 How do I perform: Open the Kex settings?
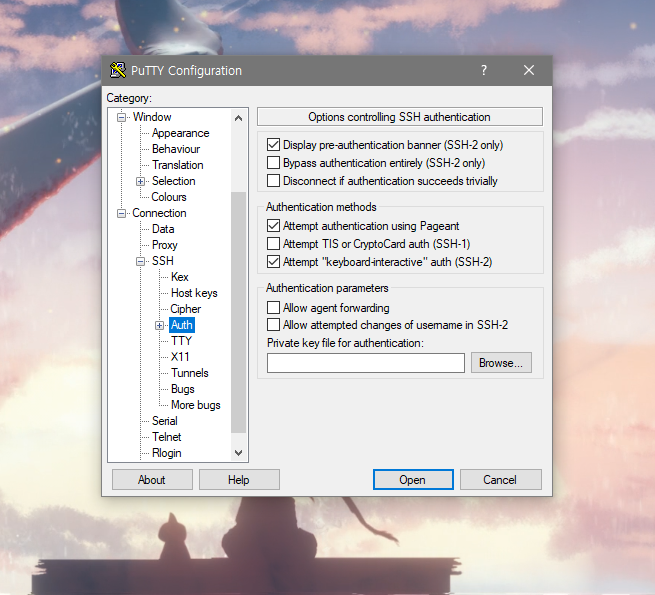[x=180, y=277]
